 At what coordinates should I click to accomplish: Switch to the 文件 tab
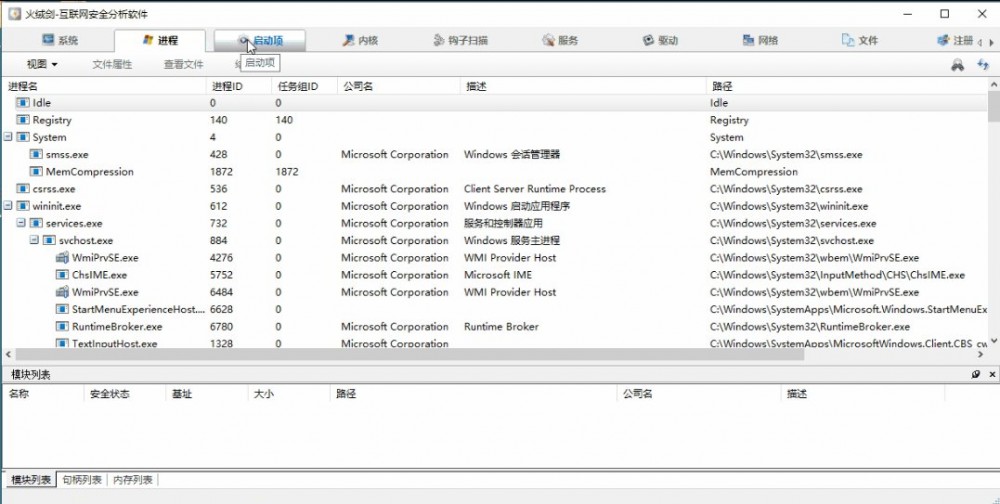860,40
